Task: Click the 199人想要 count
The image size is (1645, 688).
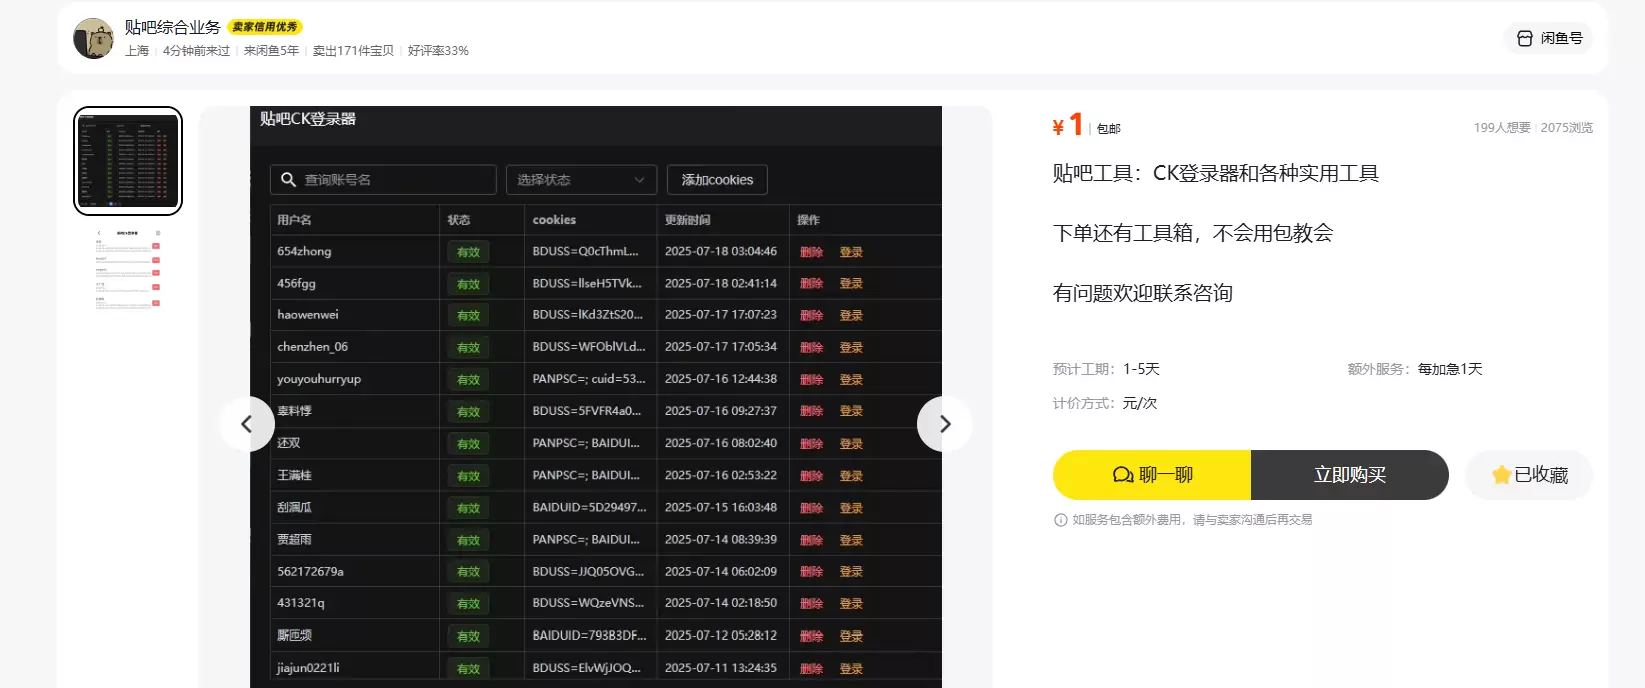Action: click(1502, 128)
